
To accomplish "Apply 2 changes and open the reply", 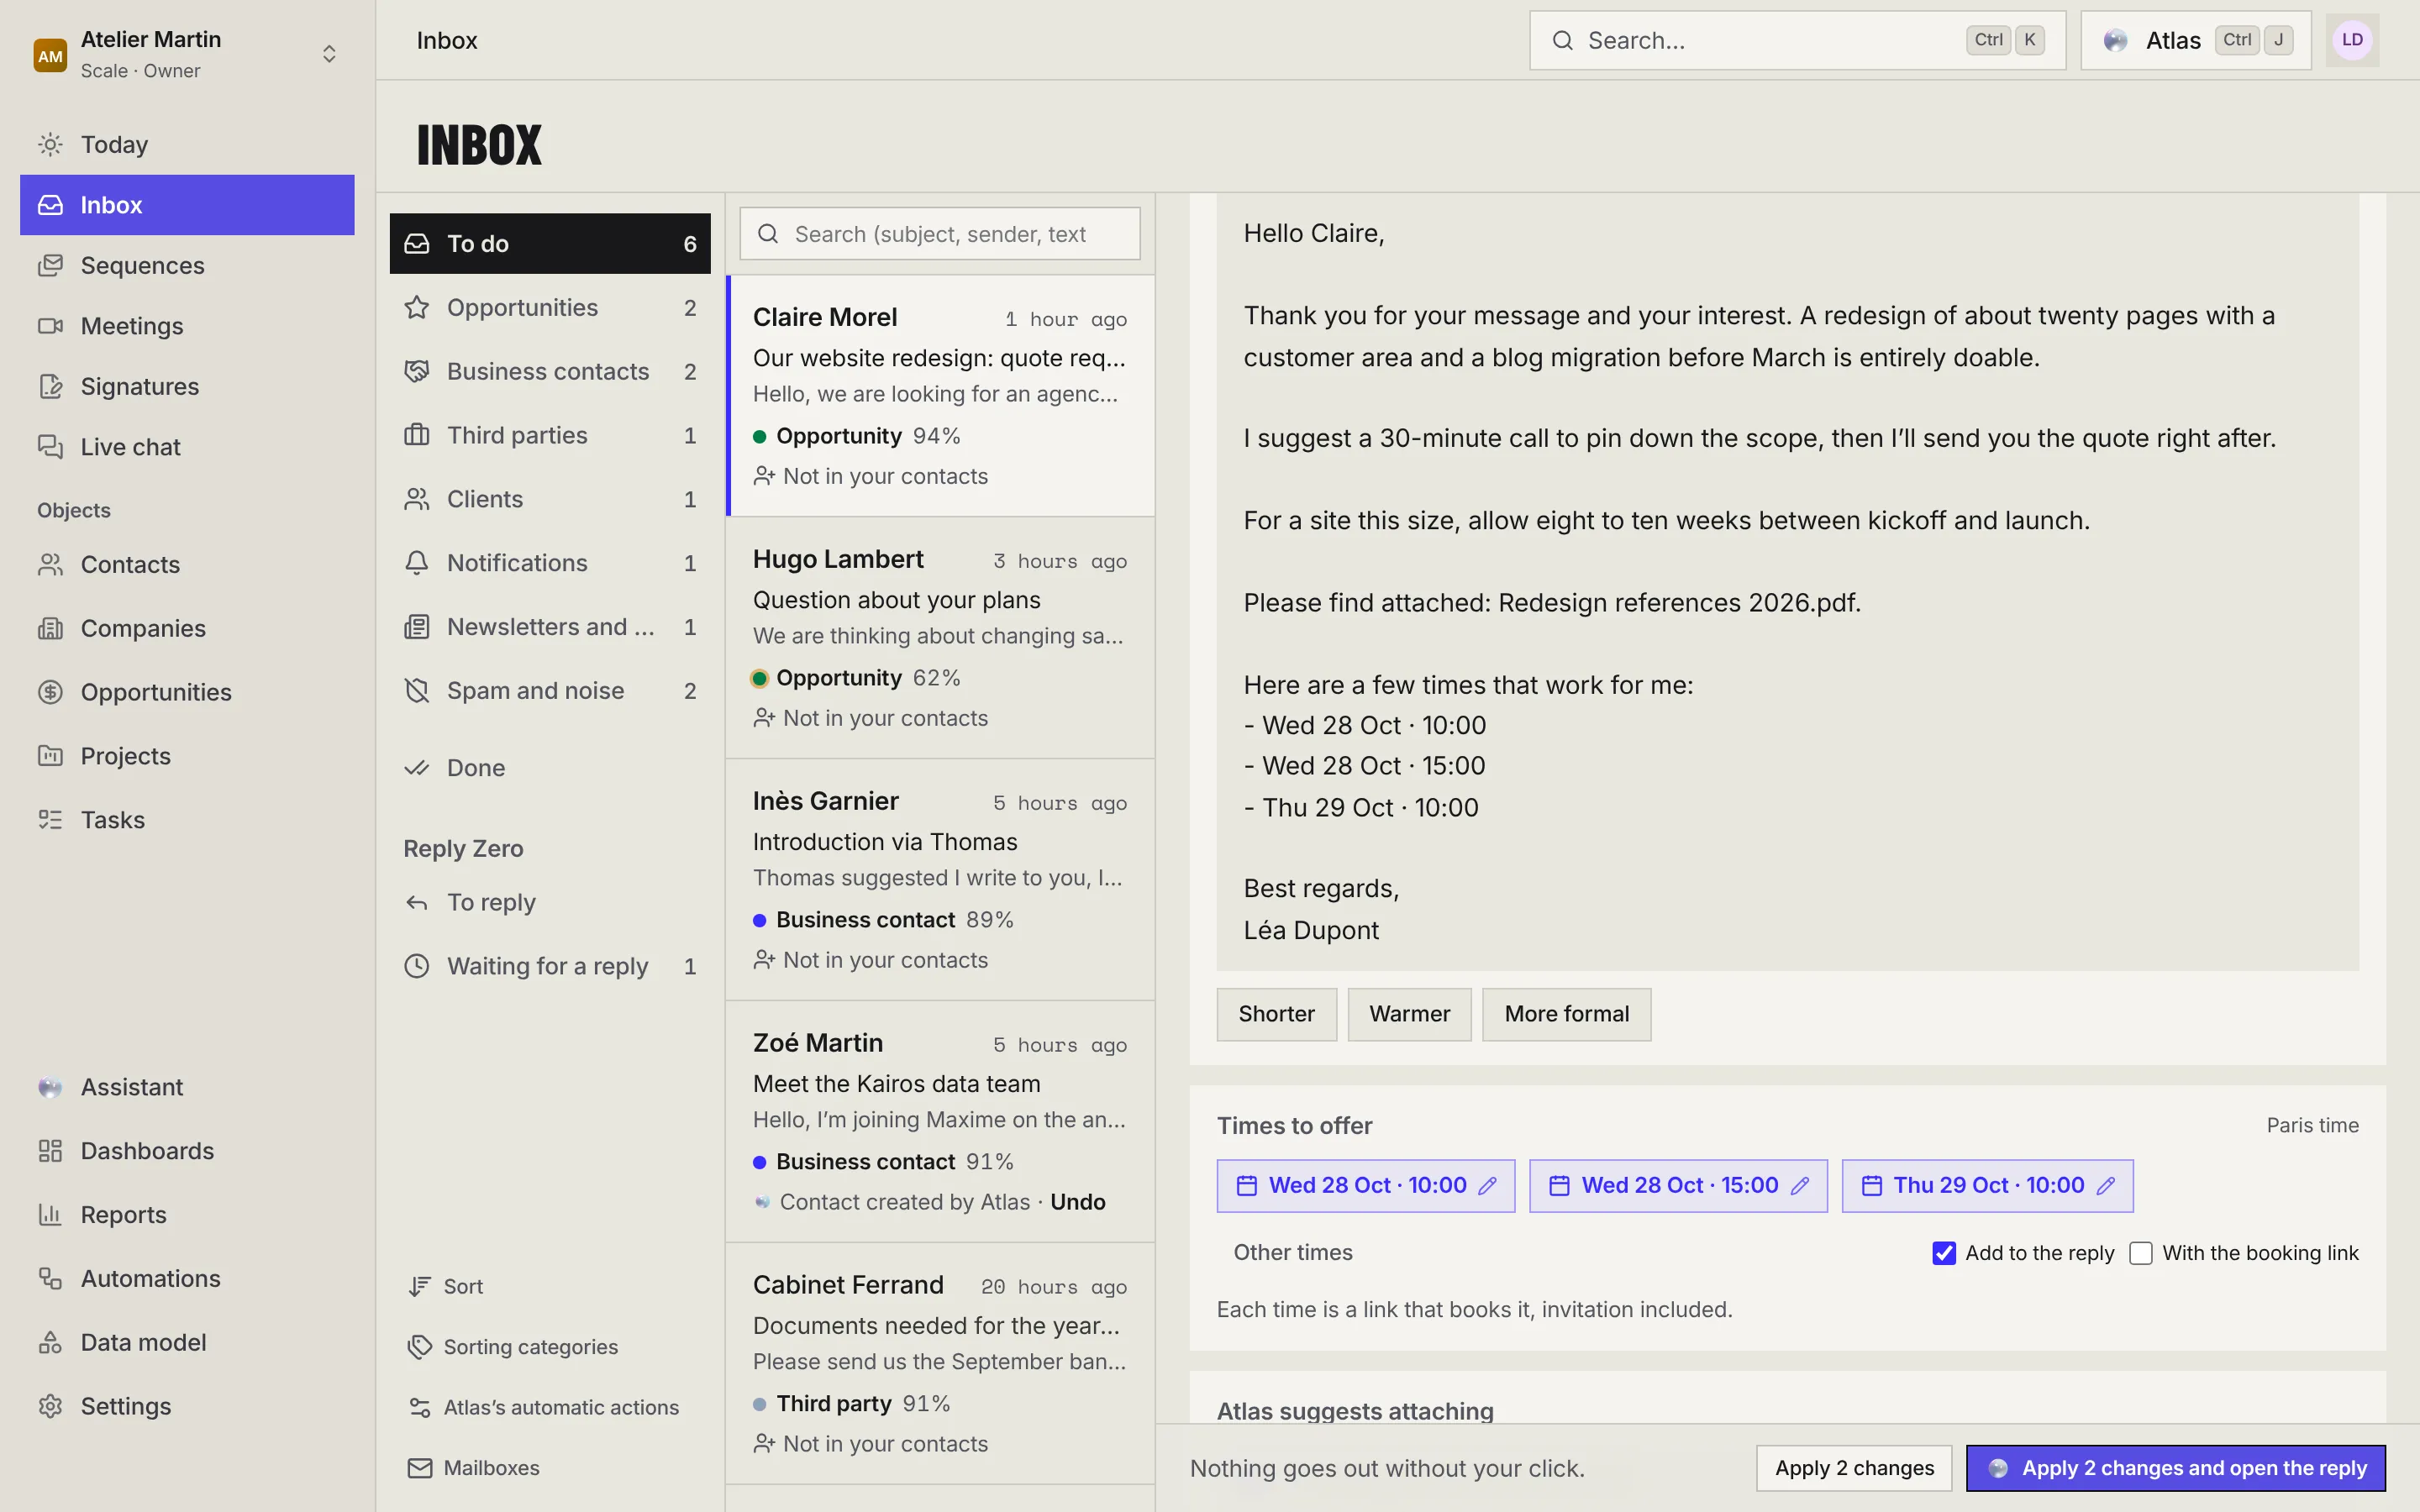I will [x=2176, y=1468].
